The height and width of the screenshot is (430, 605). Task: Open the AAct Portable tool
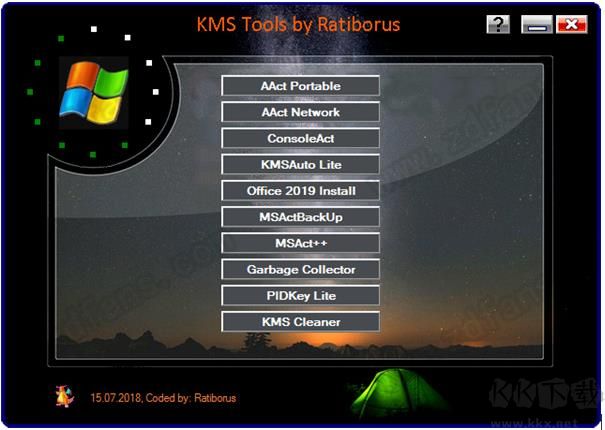click(300, 86)
